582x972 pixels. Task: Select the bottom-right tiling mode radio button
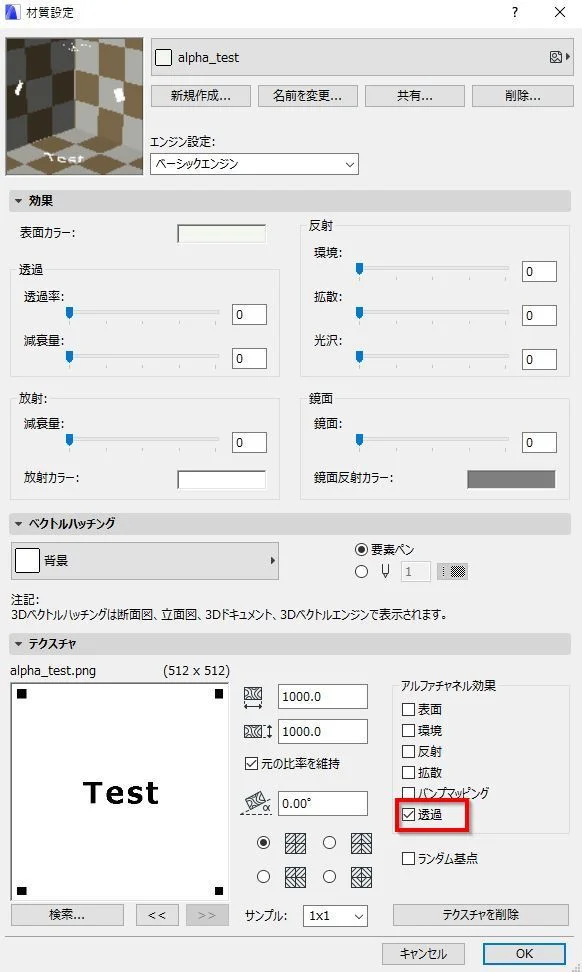point(330,877)
